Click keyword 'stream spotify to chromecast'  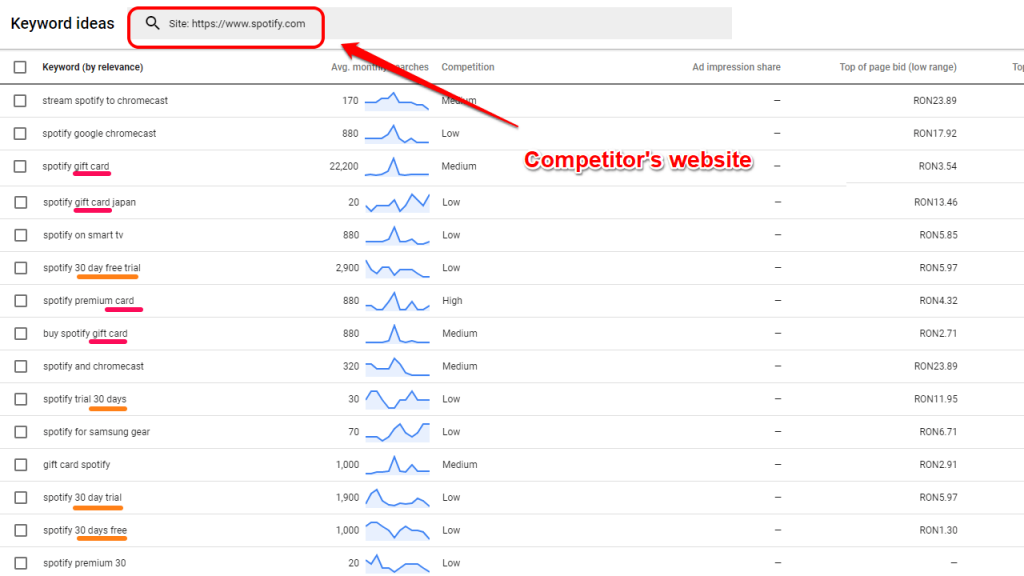click(105, 101)
